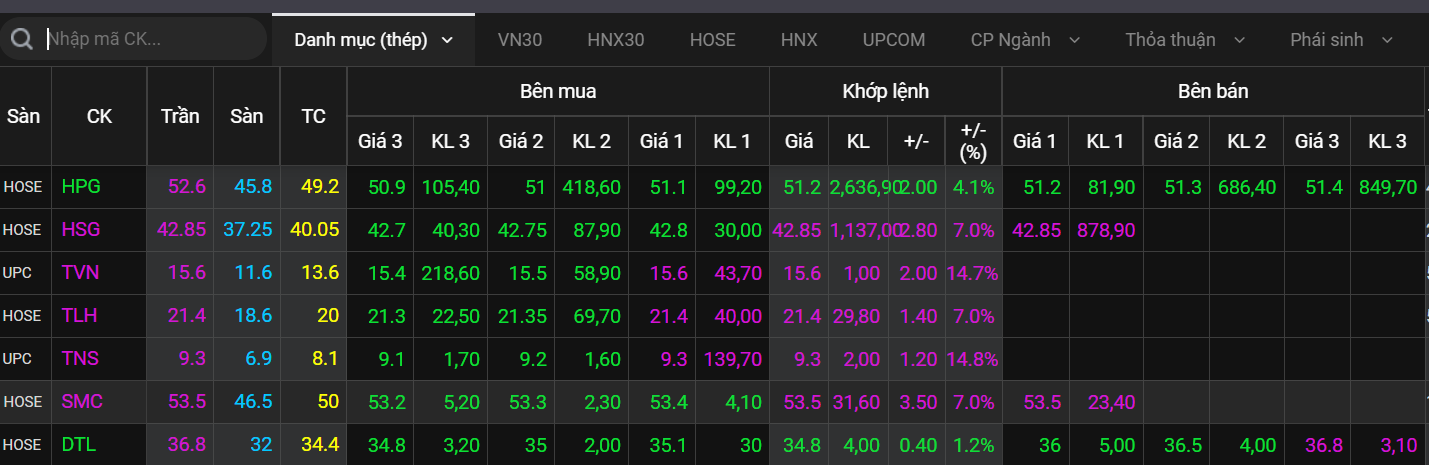Open the HOSE tab
The image size is (1429, 465).
pos(712,40)
